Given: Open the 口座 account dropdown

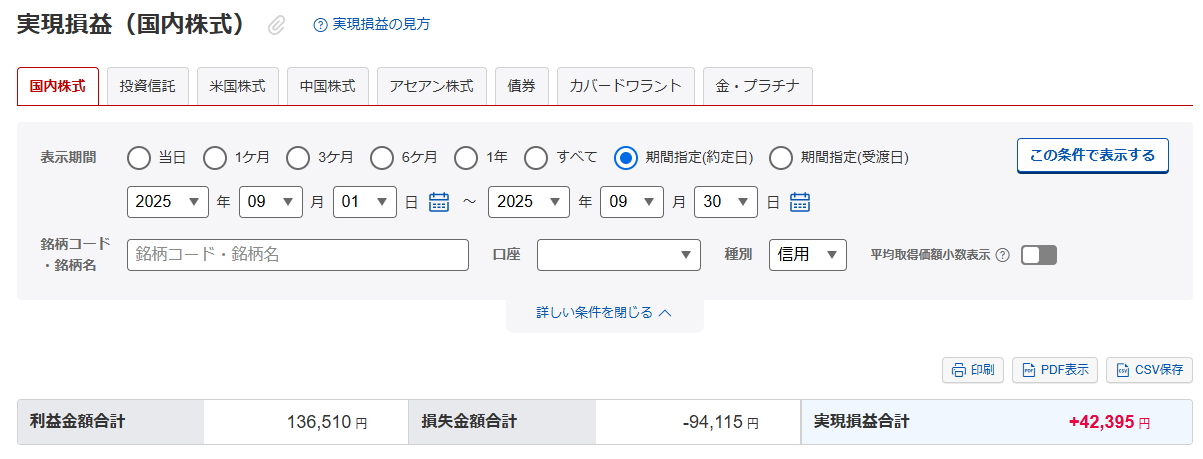Looking at the screenshot, I should click(618, 255).
